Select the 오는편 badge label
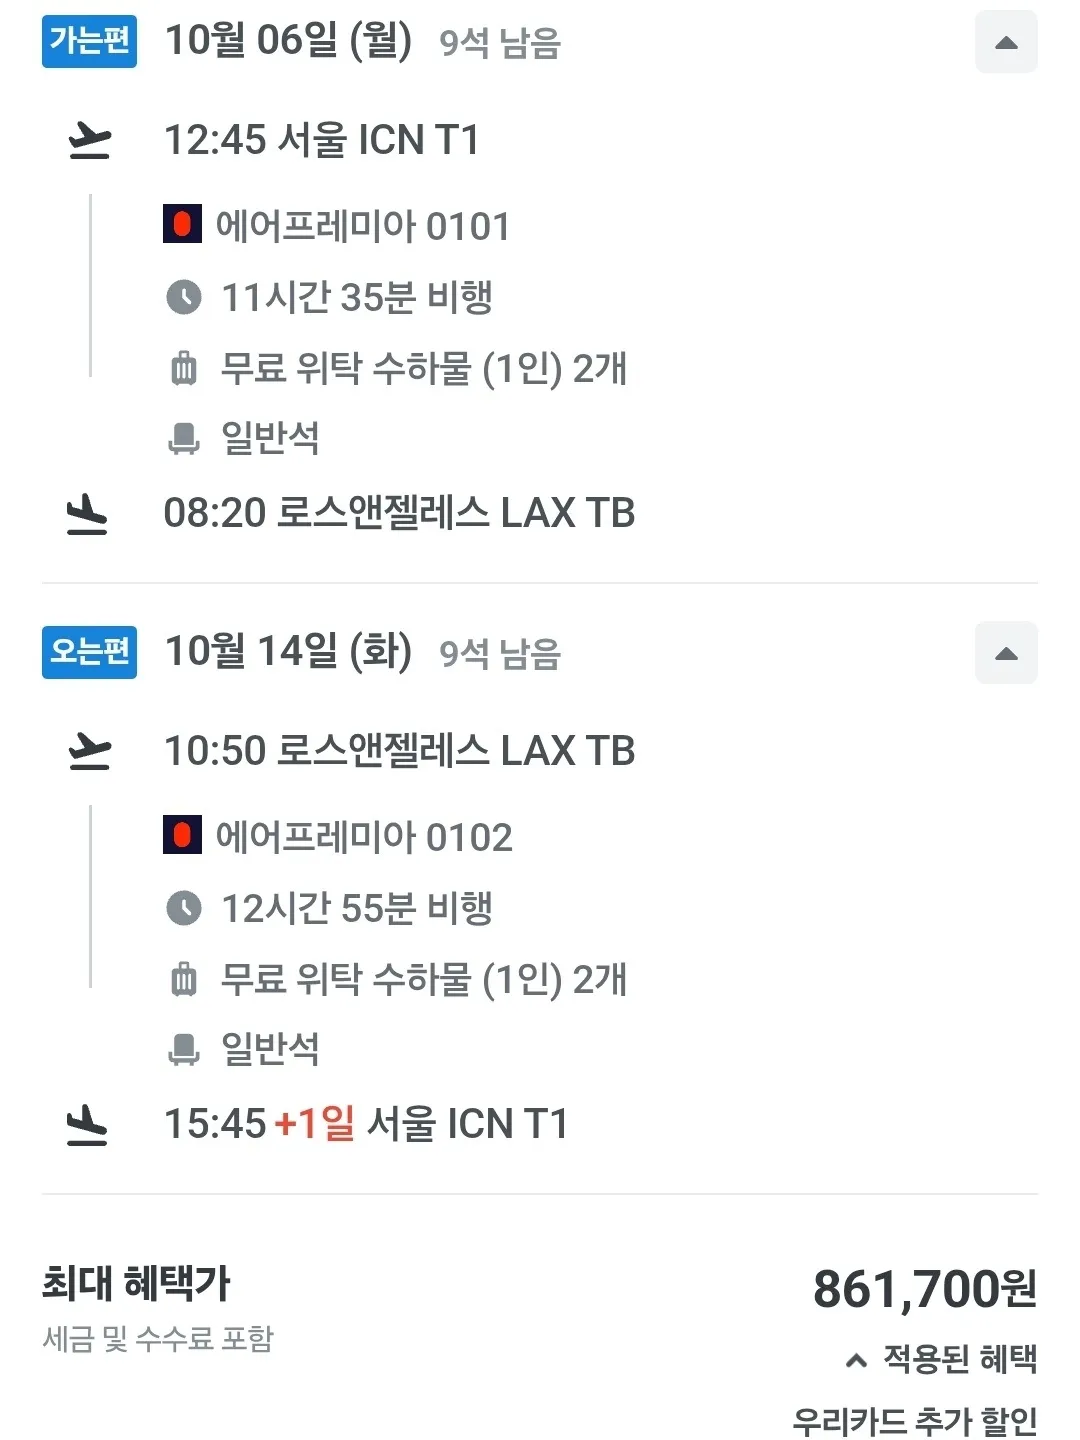 89,652
